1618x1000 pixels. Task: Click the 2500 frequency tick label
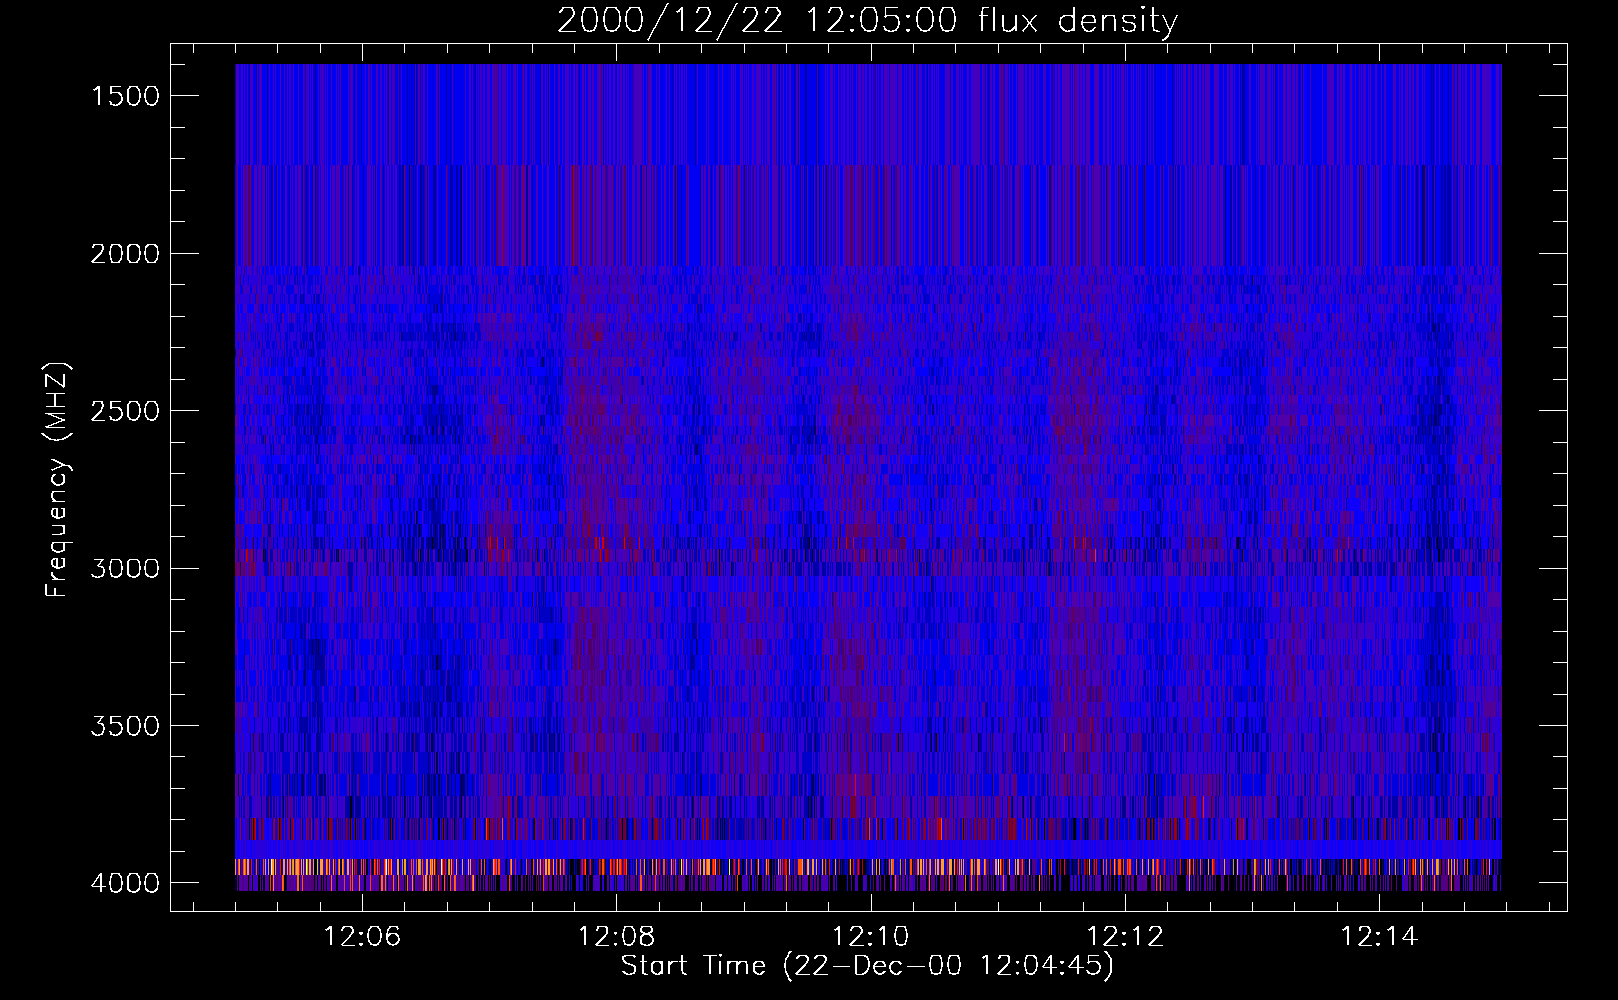(125, 411)
